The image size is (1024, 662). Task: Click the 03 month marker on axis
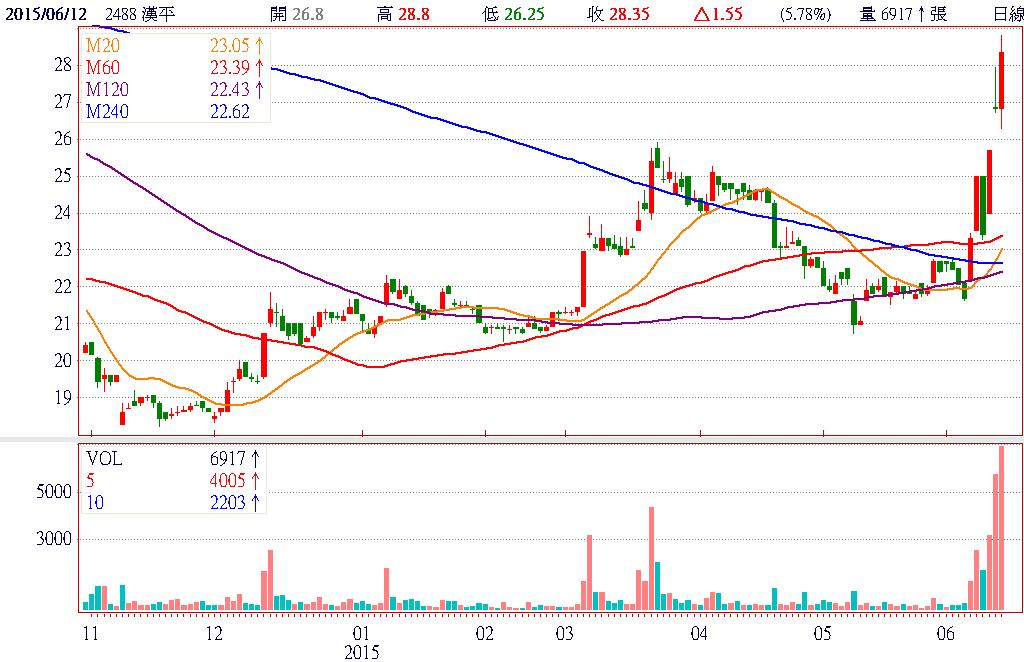click(565, 634)
